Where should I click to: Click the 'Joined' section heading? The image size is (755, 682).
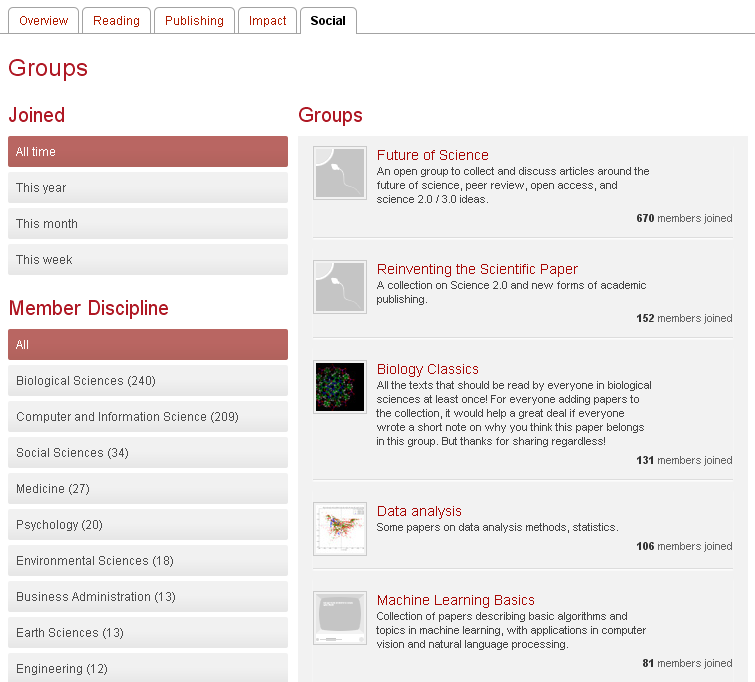[x=37, y=115]
